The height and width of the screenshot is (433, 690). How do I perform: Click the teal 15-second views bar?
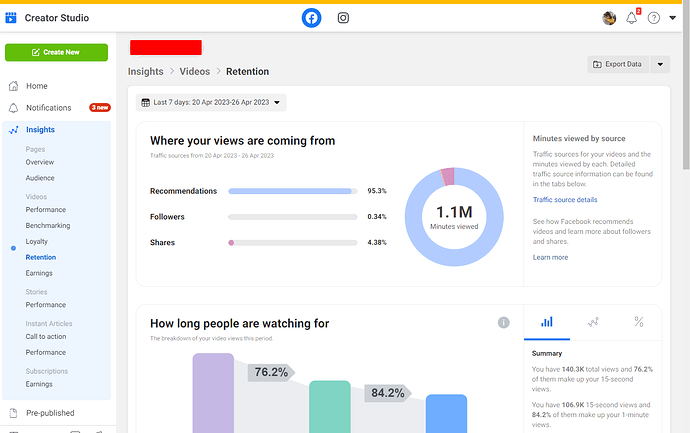tap(330, 407)
